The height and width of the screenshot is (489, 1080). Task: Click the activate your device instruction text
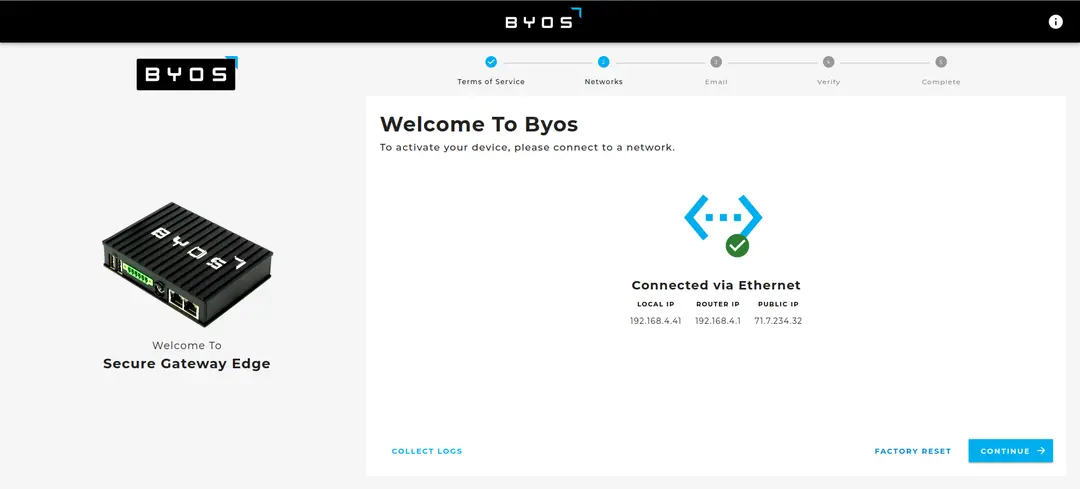pos(528,147)
